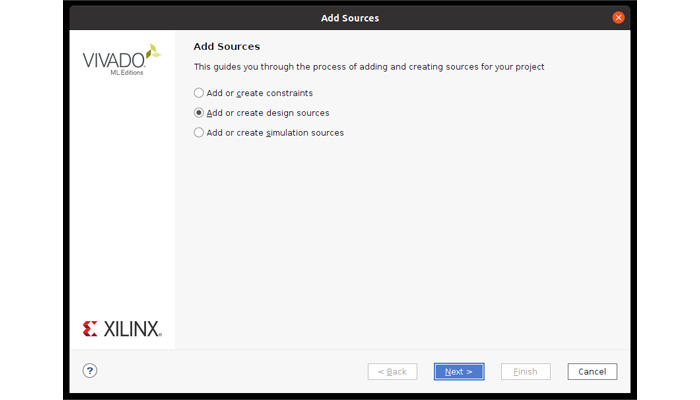Select the Add or create simulation sources radio button

tap(199, 133)
